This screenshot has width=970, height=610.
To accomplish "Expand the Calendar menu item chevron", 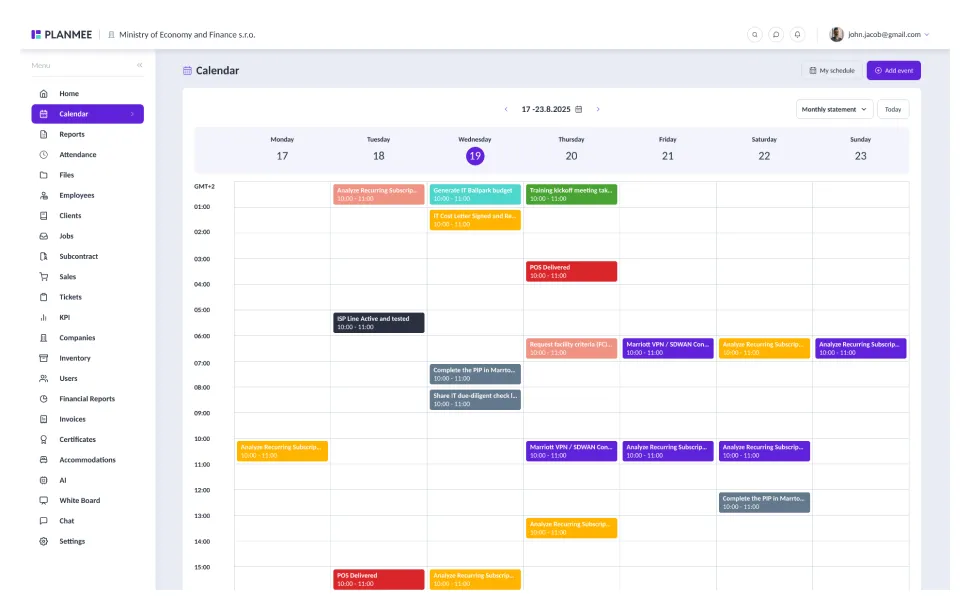I will tap(132, 114).
